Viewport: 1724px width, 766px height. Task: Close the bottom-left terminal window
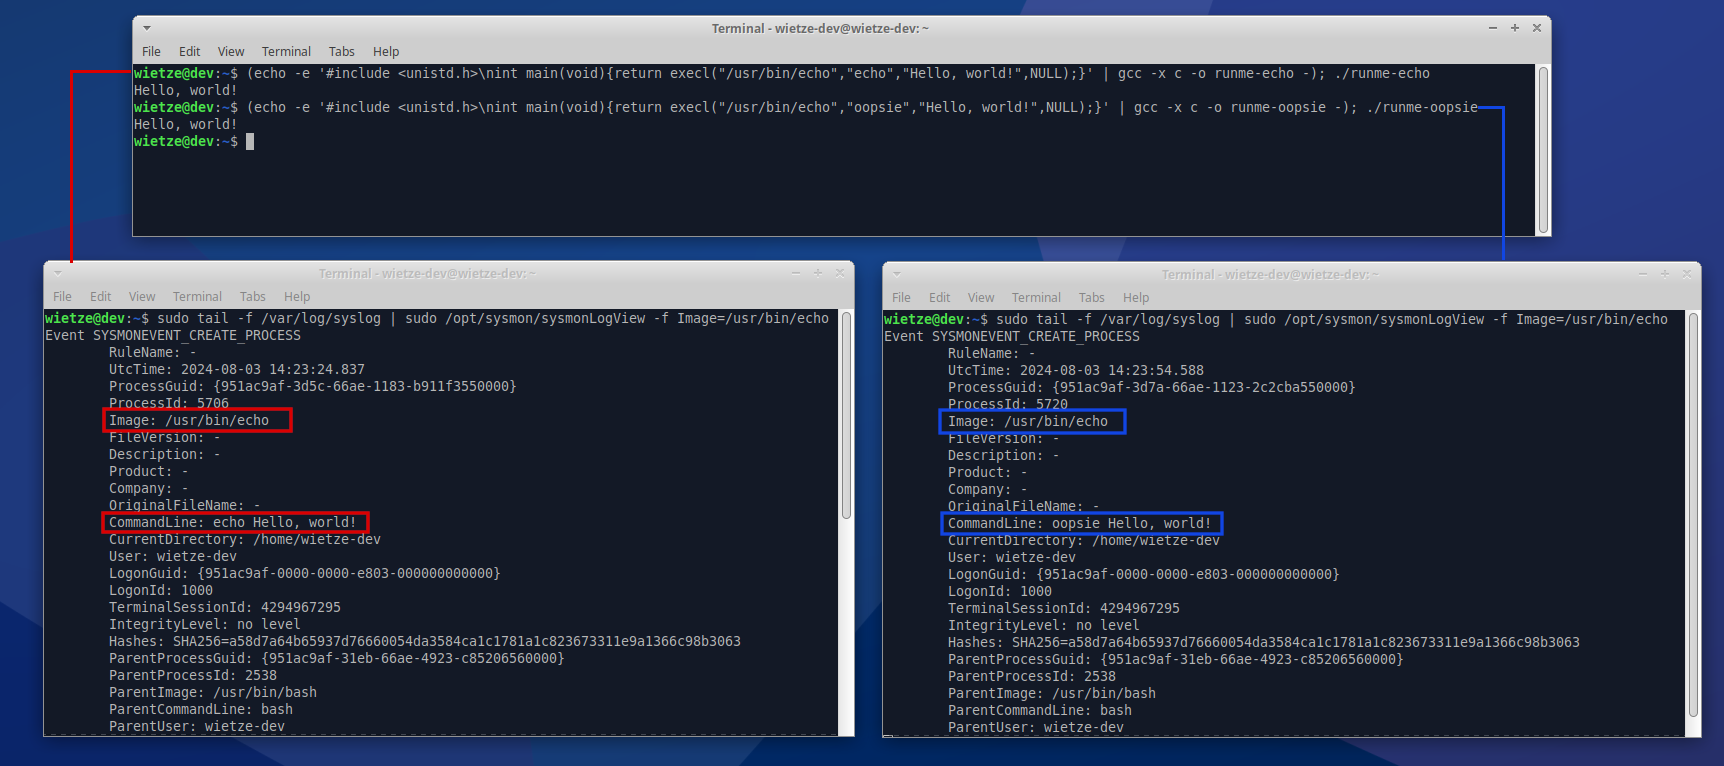[x=840, y=273]
